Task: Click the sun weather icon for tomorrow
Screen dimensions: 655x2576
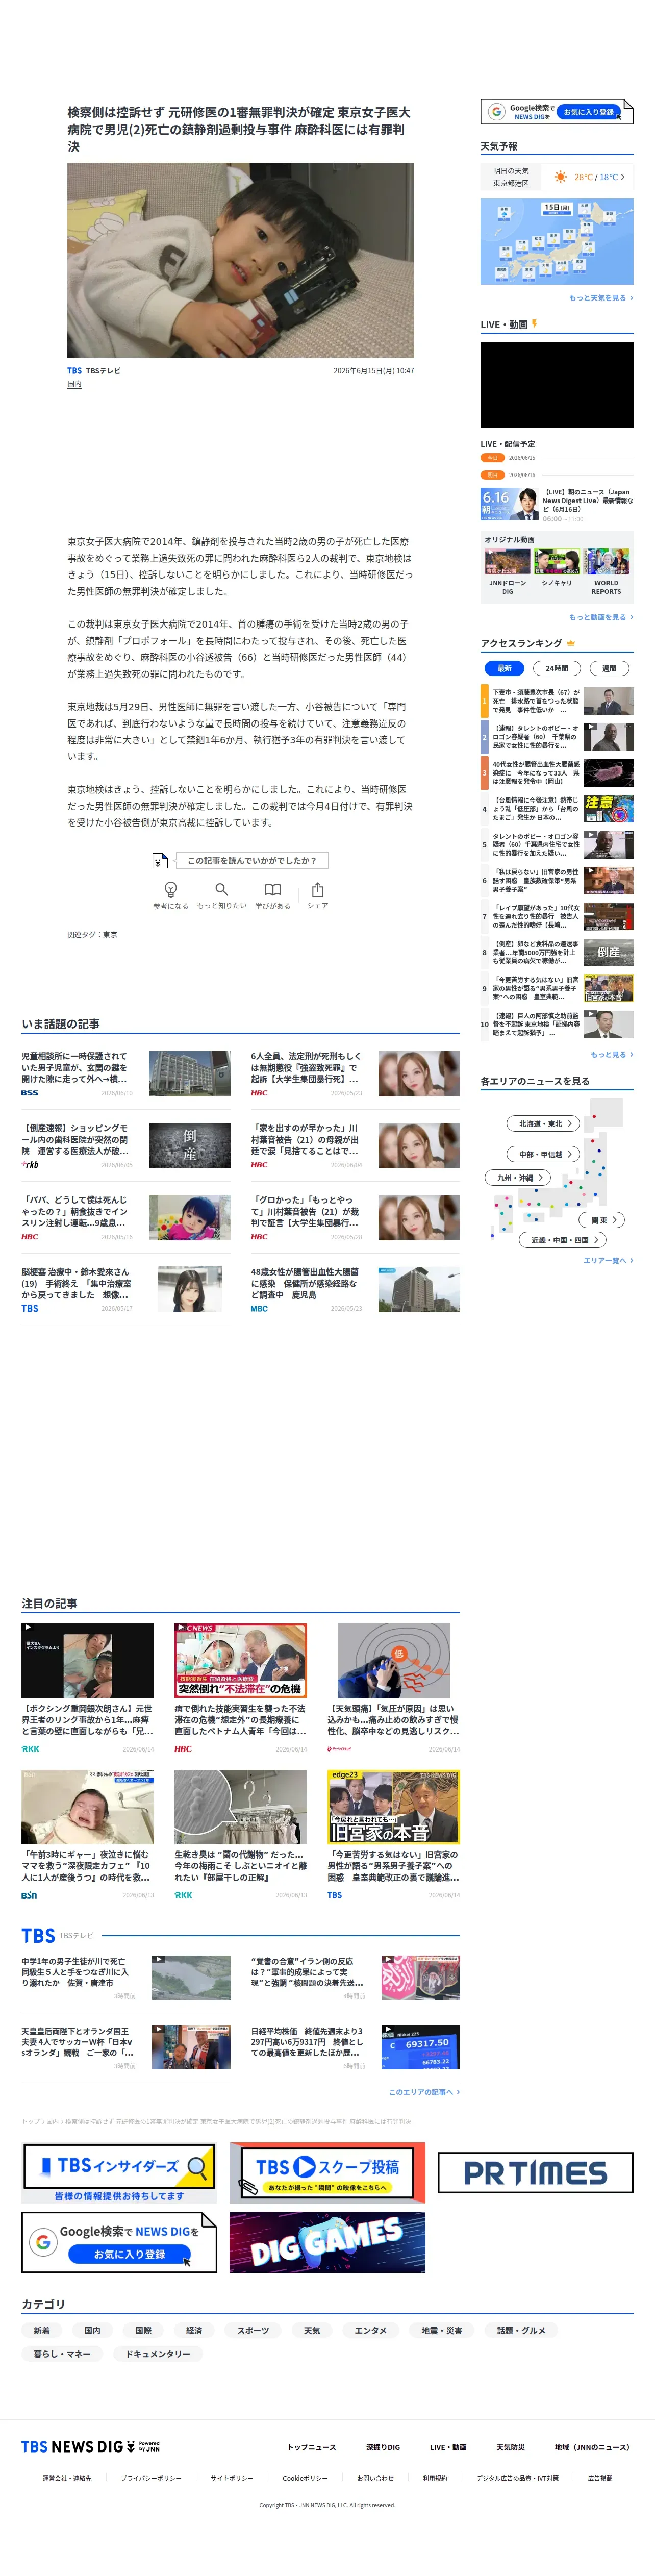Action: [x=560, y=177]
